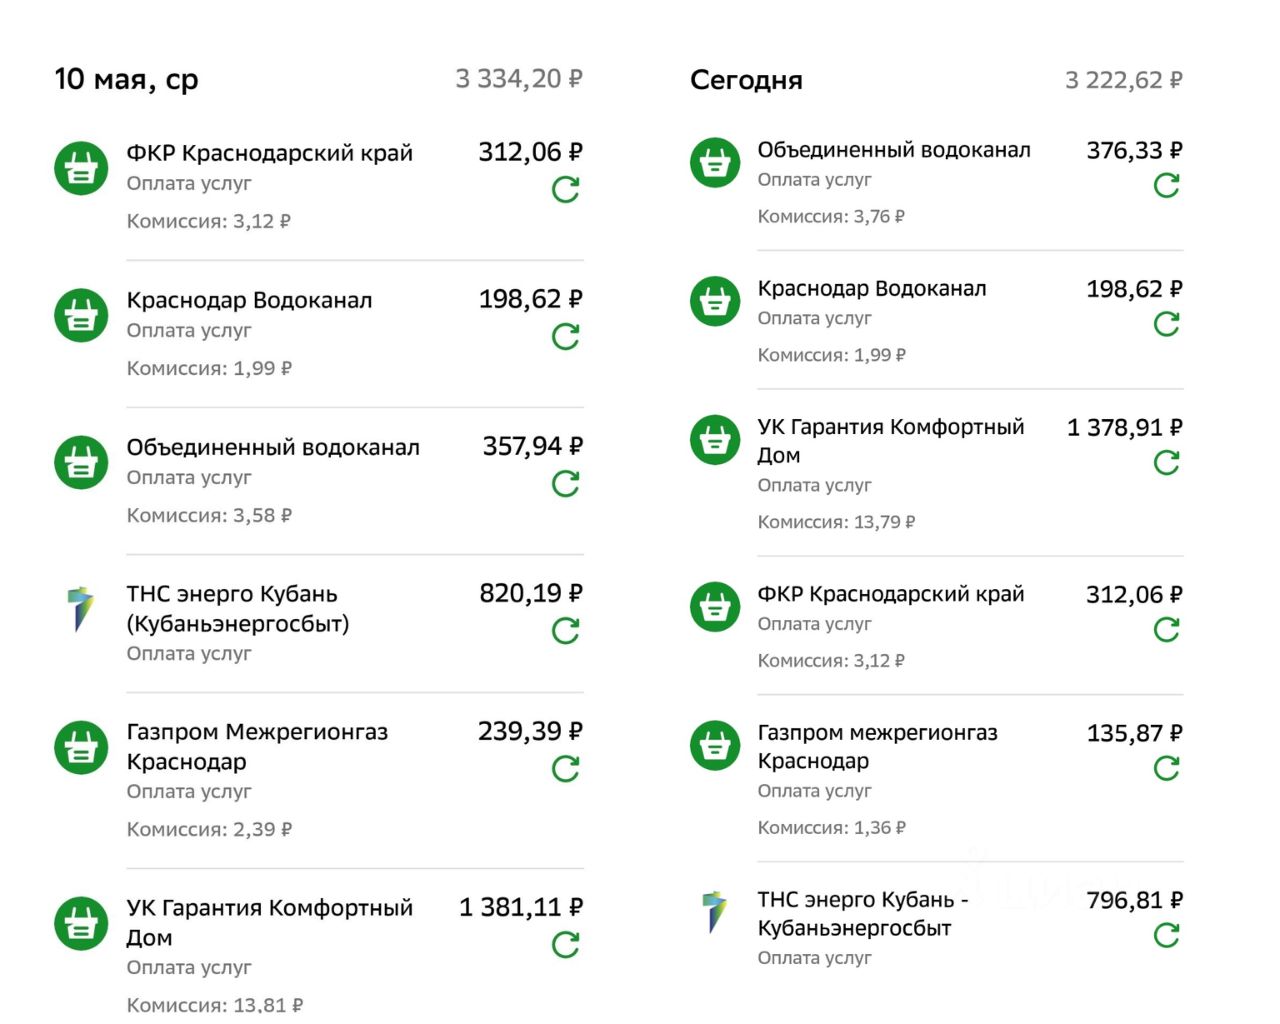Click the ТНС энерго logo in left list
Image resolution: width=1280 pixels, height=1024 pixels.
click(x=81, y=609)
